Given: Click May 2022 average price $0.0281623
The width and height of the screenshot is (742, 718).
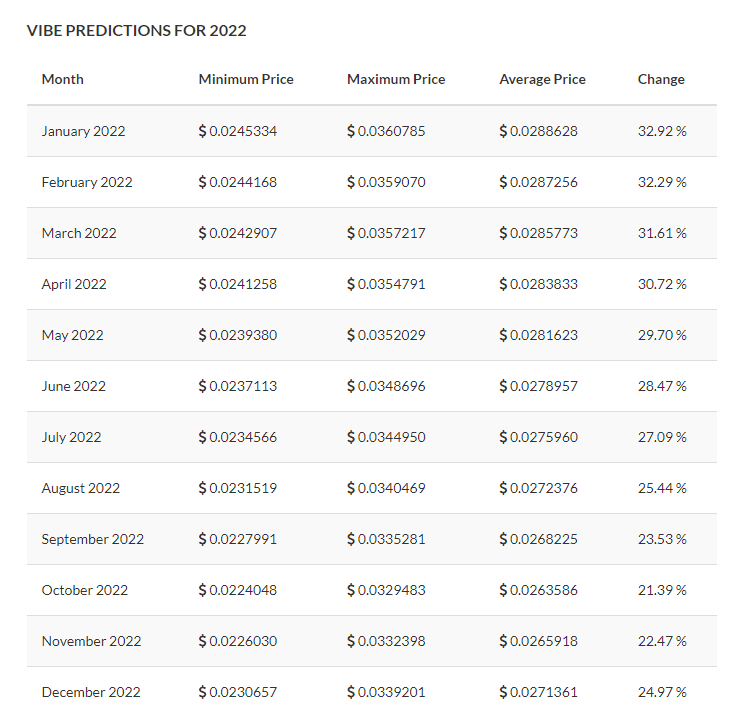Looking at the screenshot, I should coord(538,335).
